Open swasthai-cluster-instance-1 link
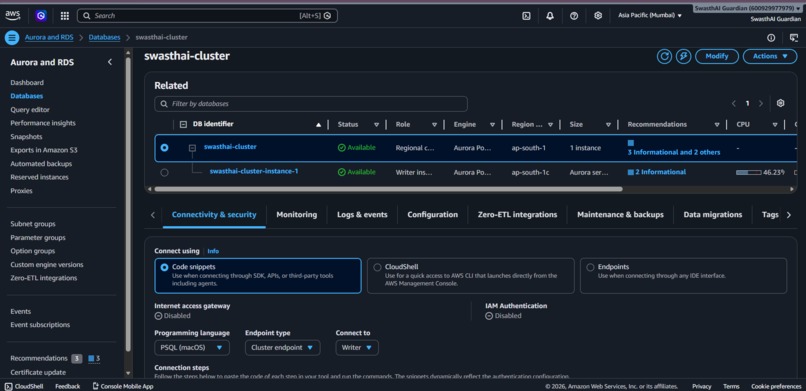806x391 pixels. tap(254, 172)
